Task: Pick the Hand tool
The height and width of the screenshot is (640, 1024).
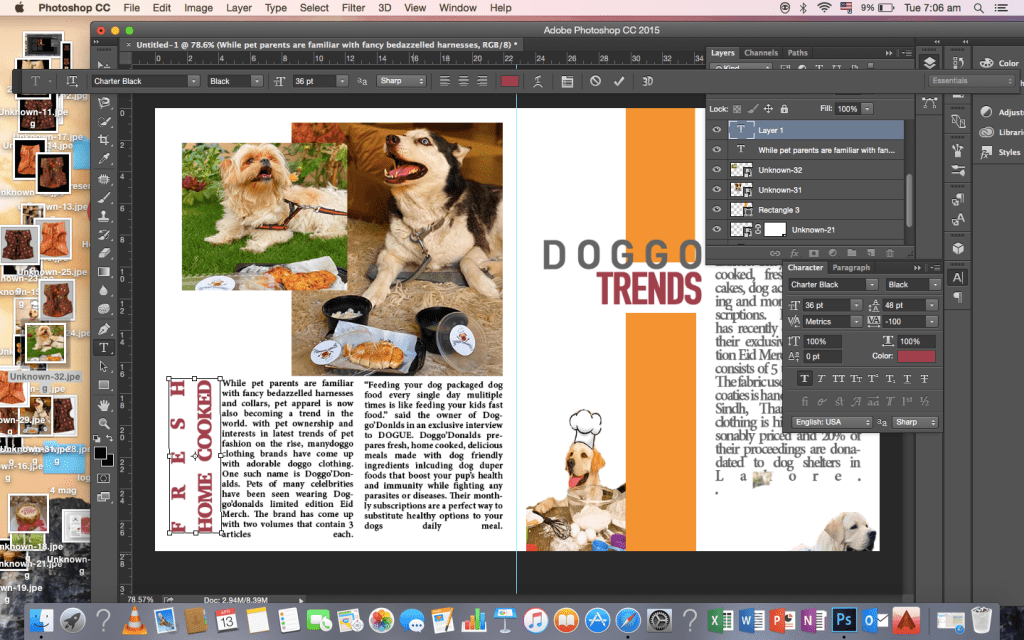Action: pos(103,405)
